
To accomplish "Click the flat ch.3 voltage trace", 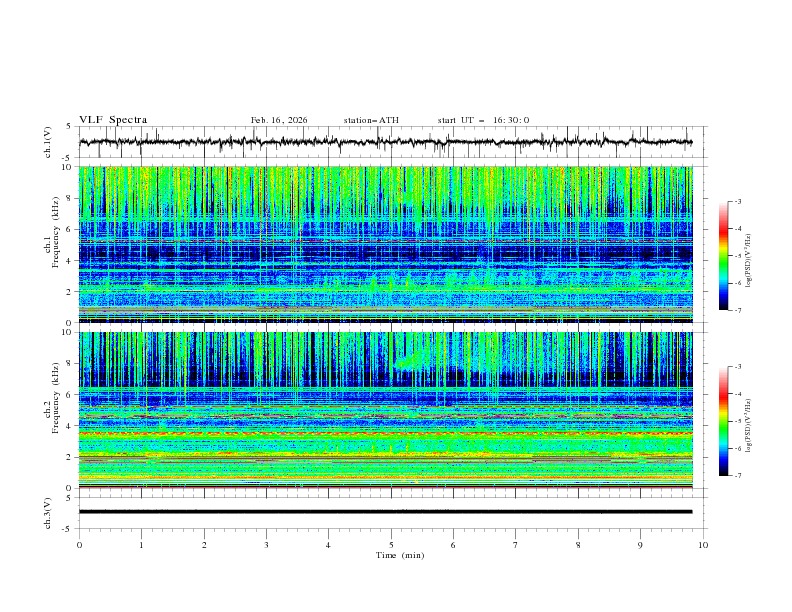I will (x=390, y=511).
